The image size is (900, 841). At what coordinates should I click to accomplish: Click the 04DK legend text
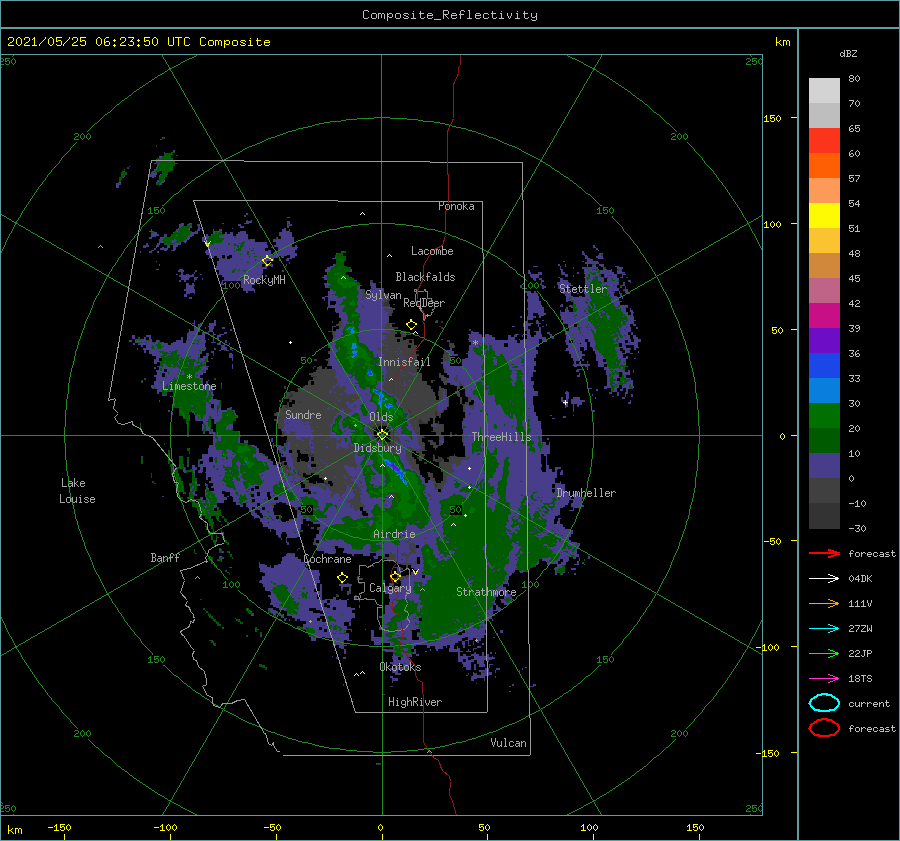pyautogui.click(x=860, y=579)
